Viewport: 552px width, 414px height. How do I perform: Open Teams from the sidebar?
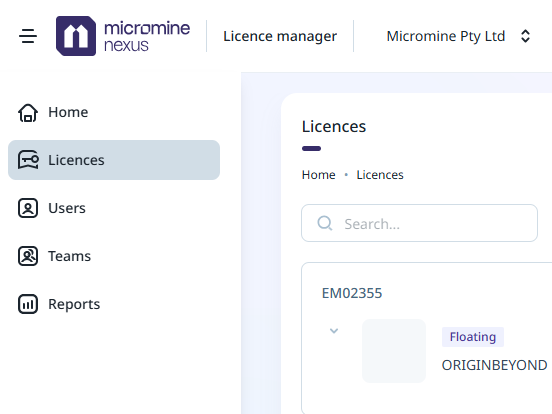click(114, 256)
